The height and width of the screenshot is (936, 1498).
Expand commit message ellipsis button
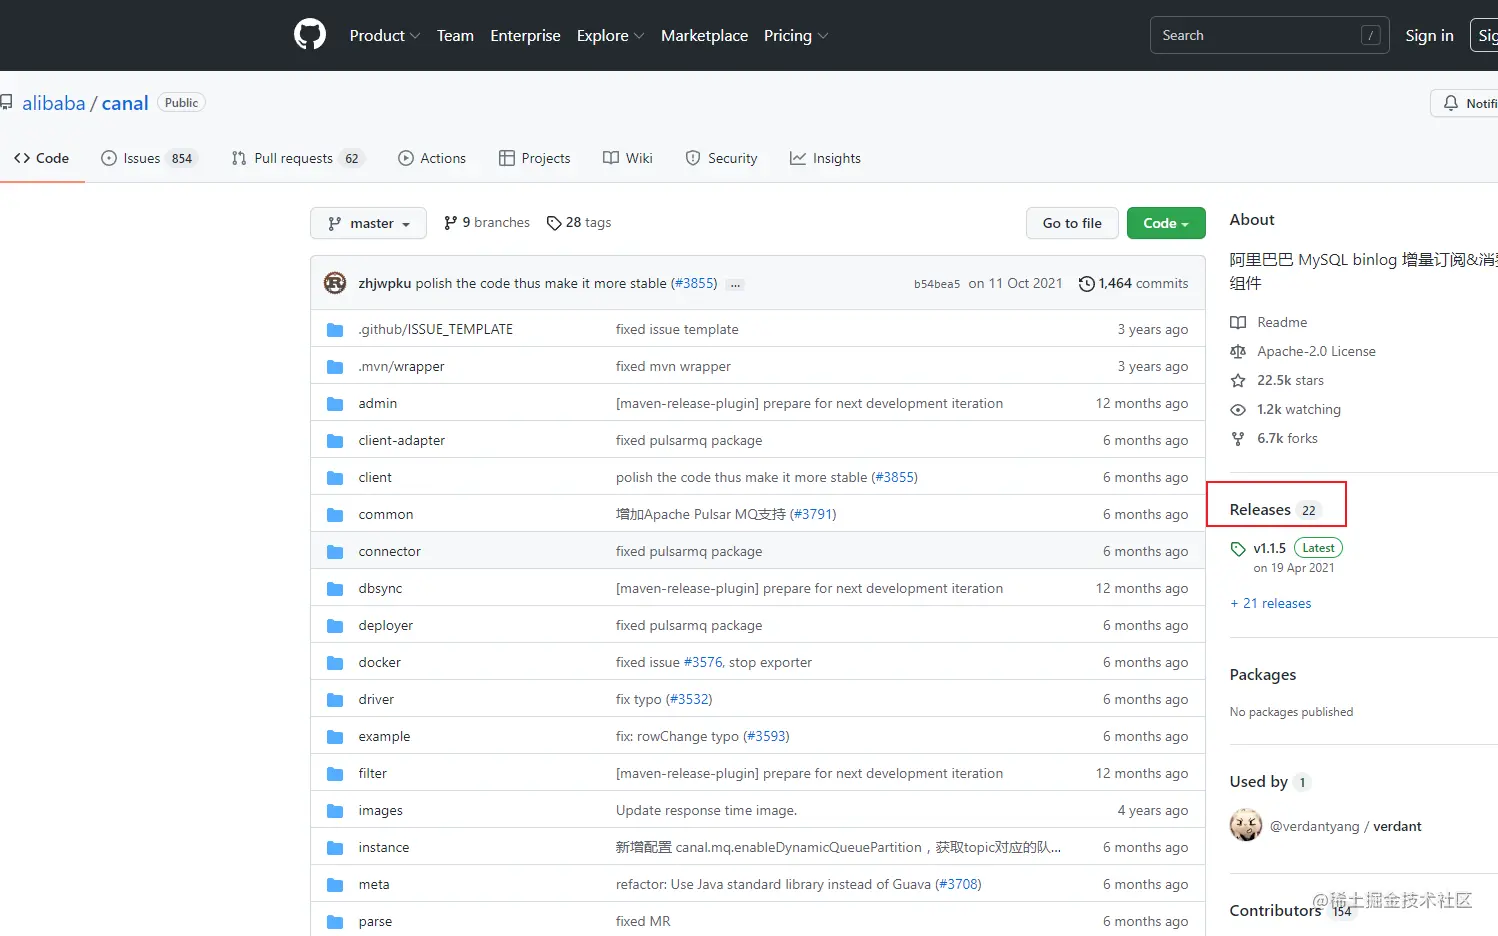tap(736, 285)
